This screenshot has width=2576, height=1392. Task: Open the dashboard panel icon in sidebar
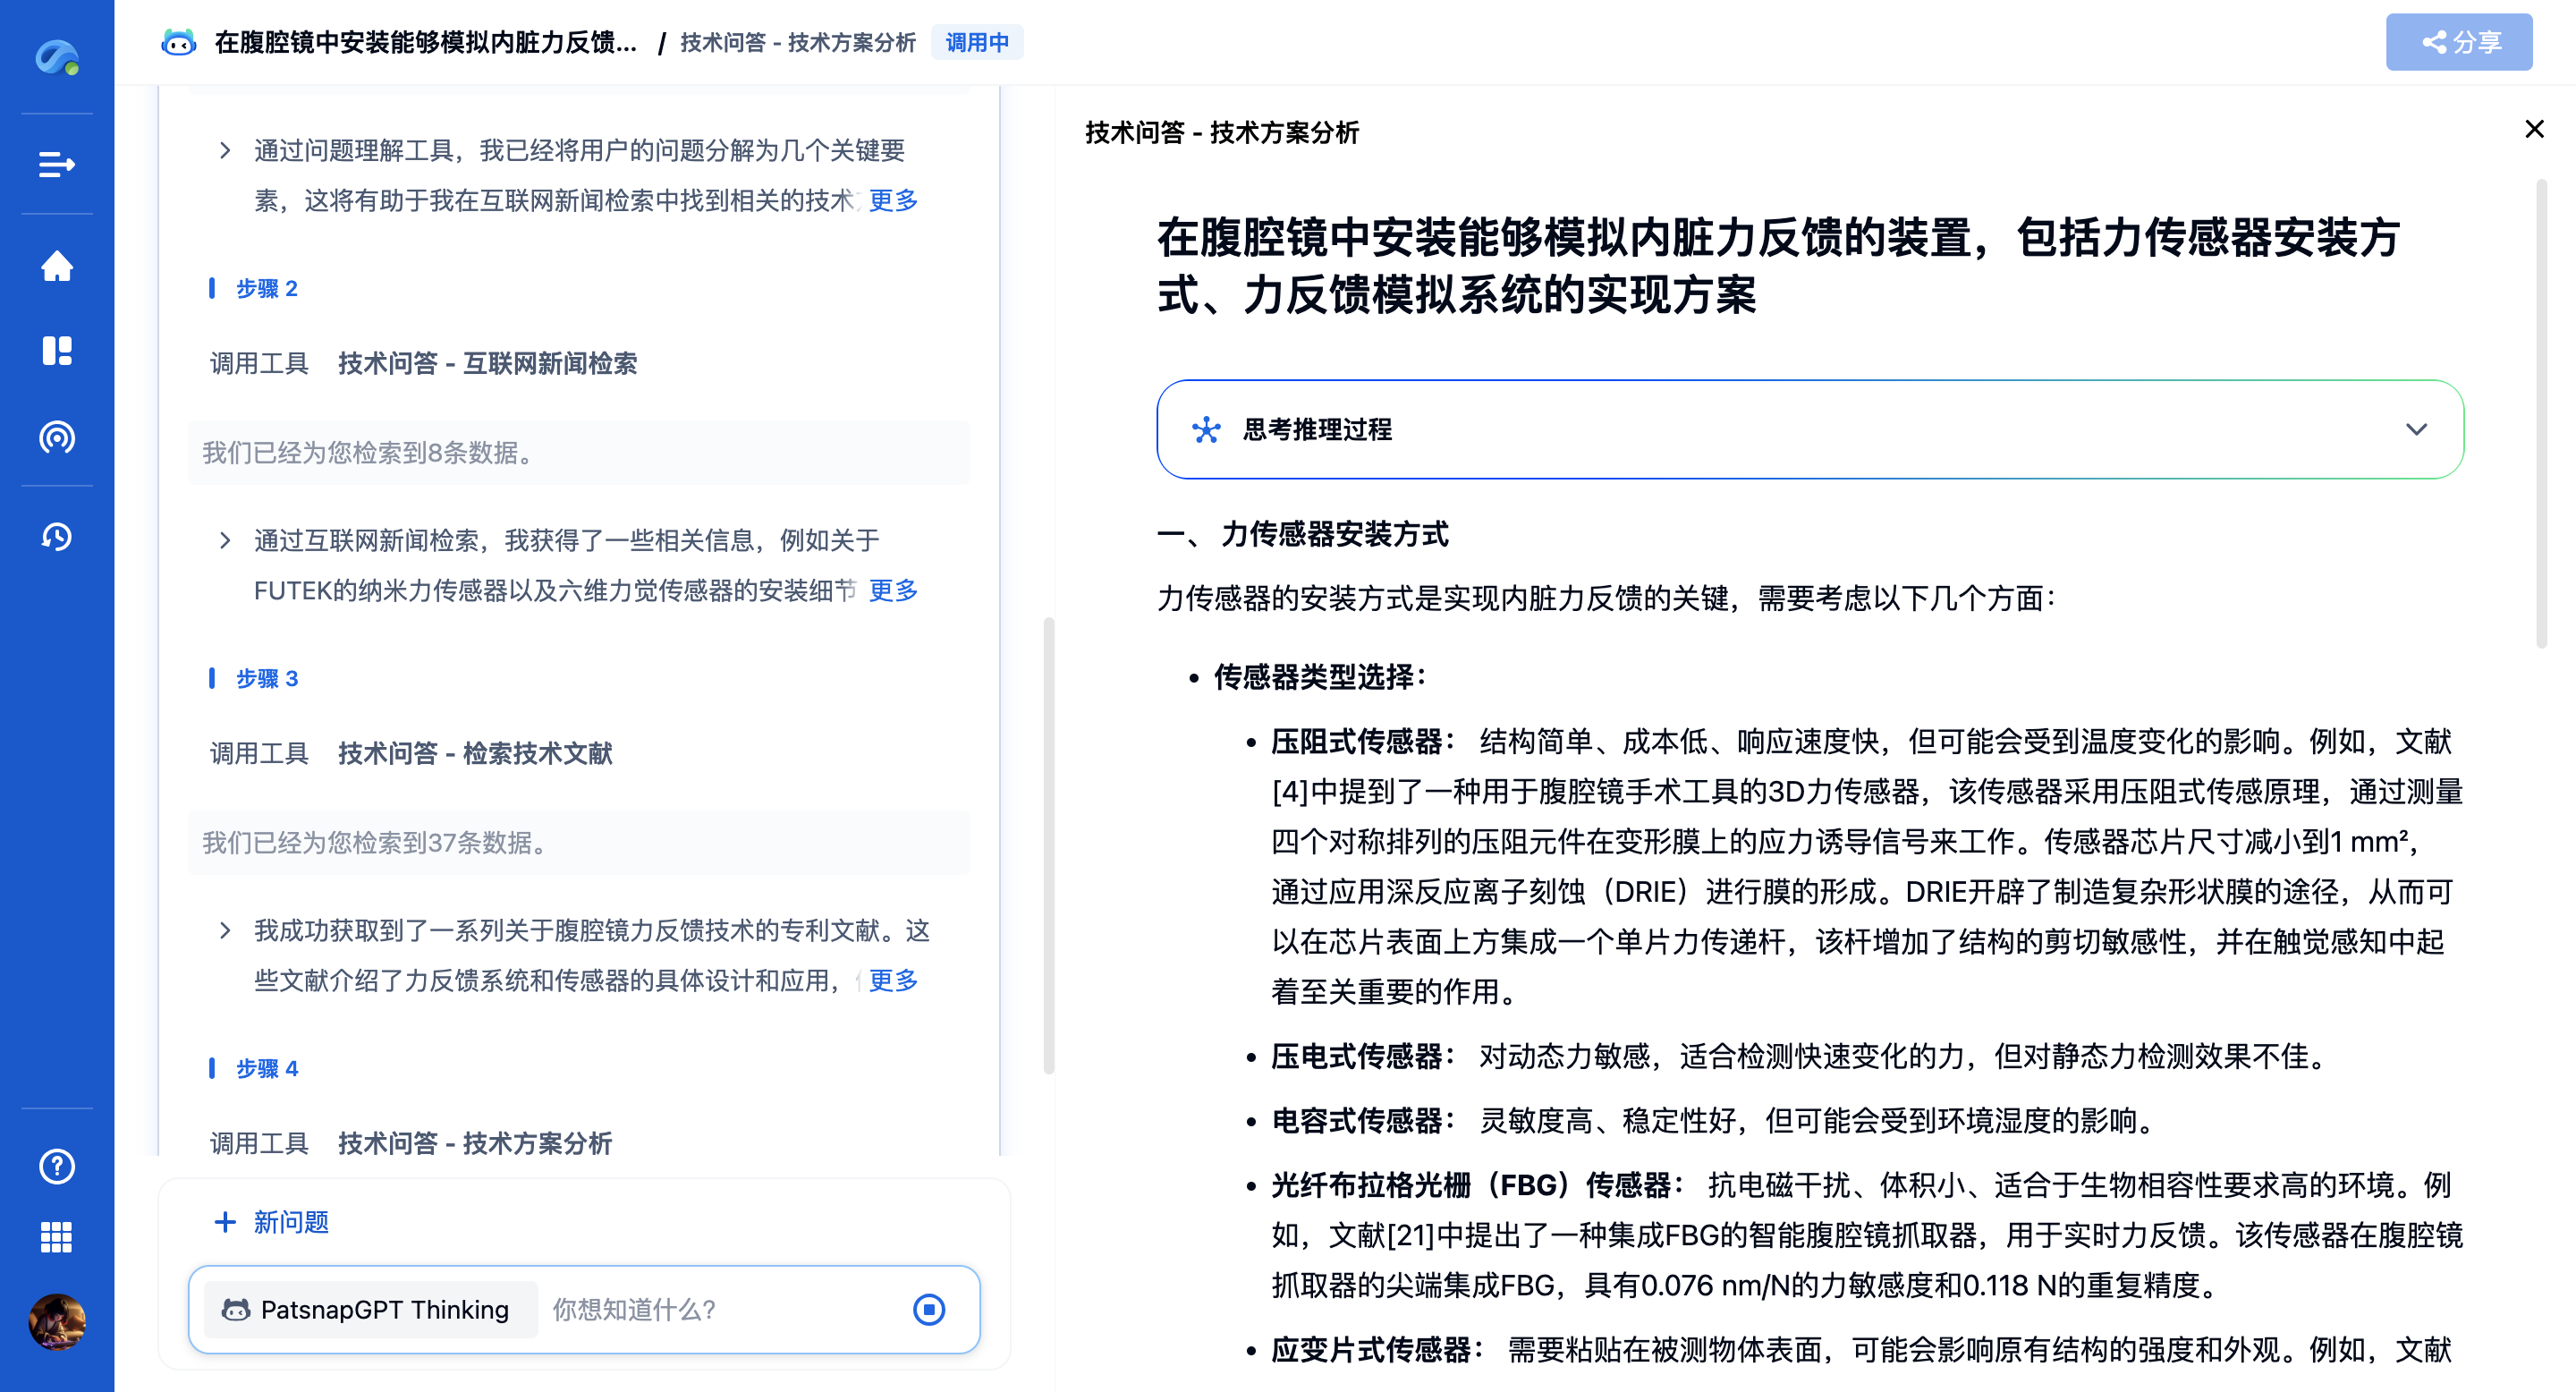[57, 351]
